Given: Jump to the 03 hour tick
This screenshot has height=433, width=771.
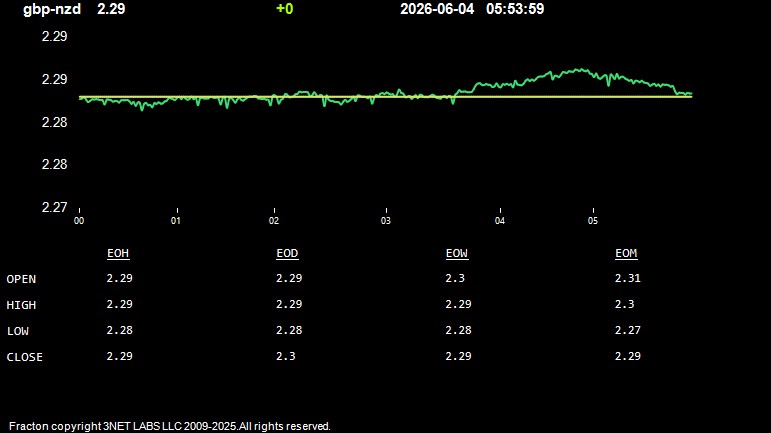Looking at the screenshot, I should pyautogui.click(x=386, y=221).
